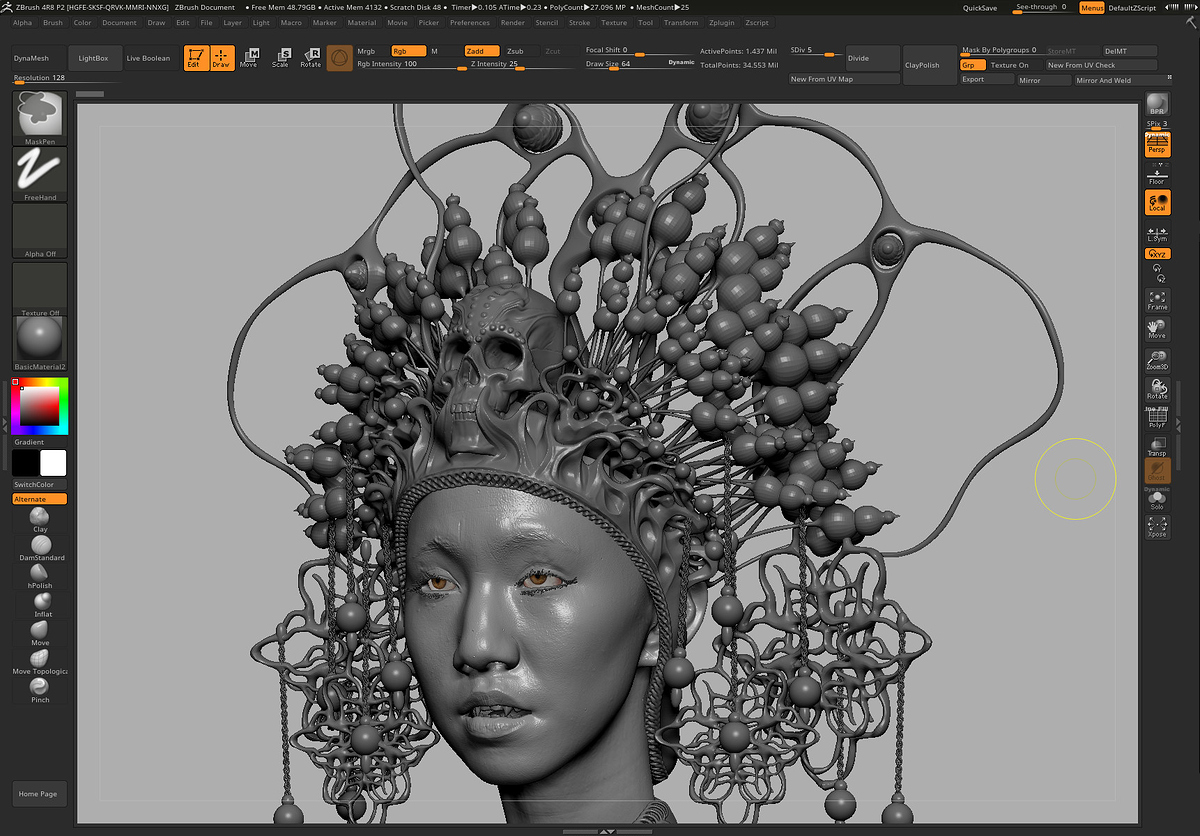Open the Preferences menu
The image size is (1200, 836).
[x=470, y=22]
